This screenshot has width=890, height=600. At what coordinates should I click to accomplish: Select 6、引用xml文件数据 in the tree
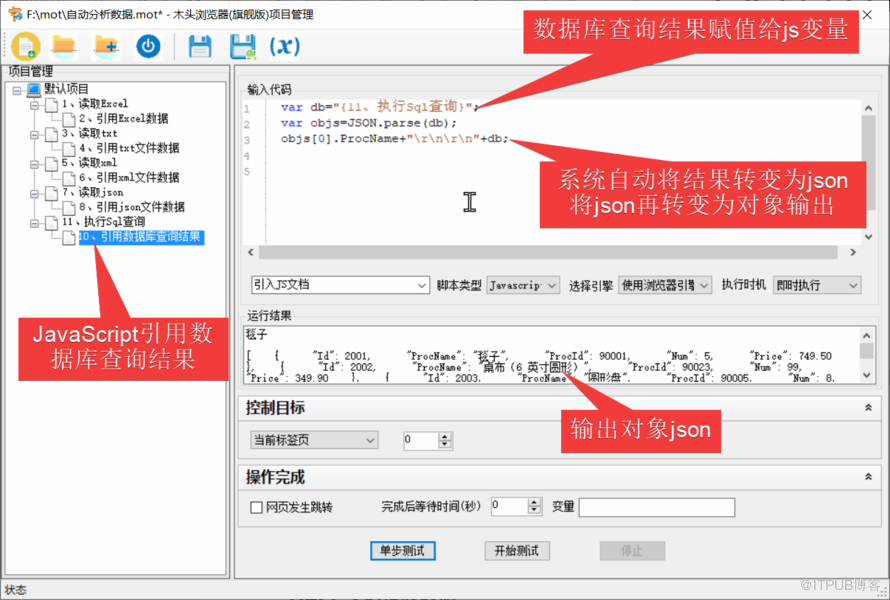(x=129, y=178)
